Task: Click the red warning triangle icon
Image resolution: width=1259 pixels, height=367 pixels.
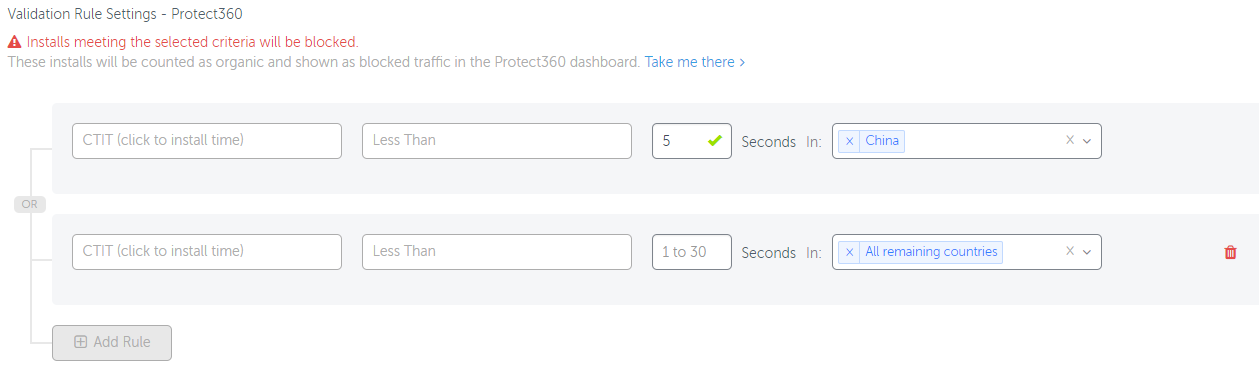Action: (14, 43)
